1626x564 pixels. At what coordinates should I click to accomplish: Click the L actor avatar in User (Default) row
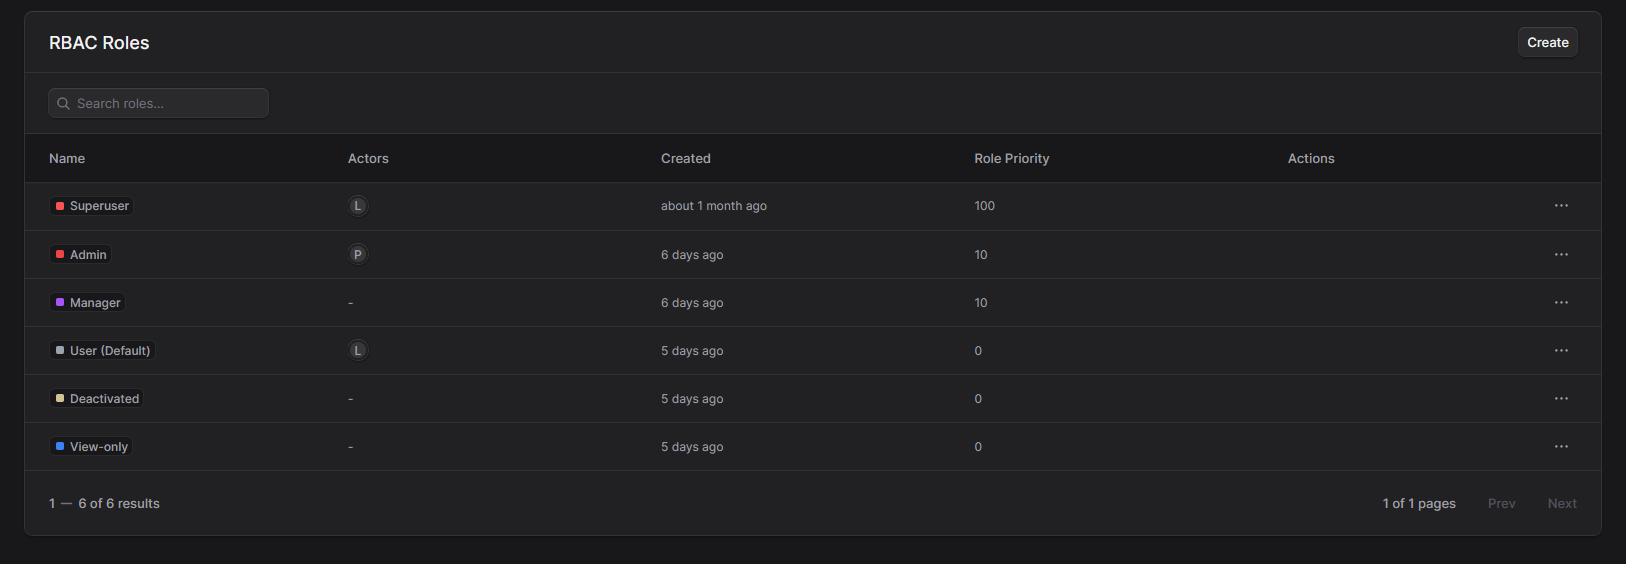358,351
